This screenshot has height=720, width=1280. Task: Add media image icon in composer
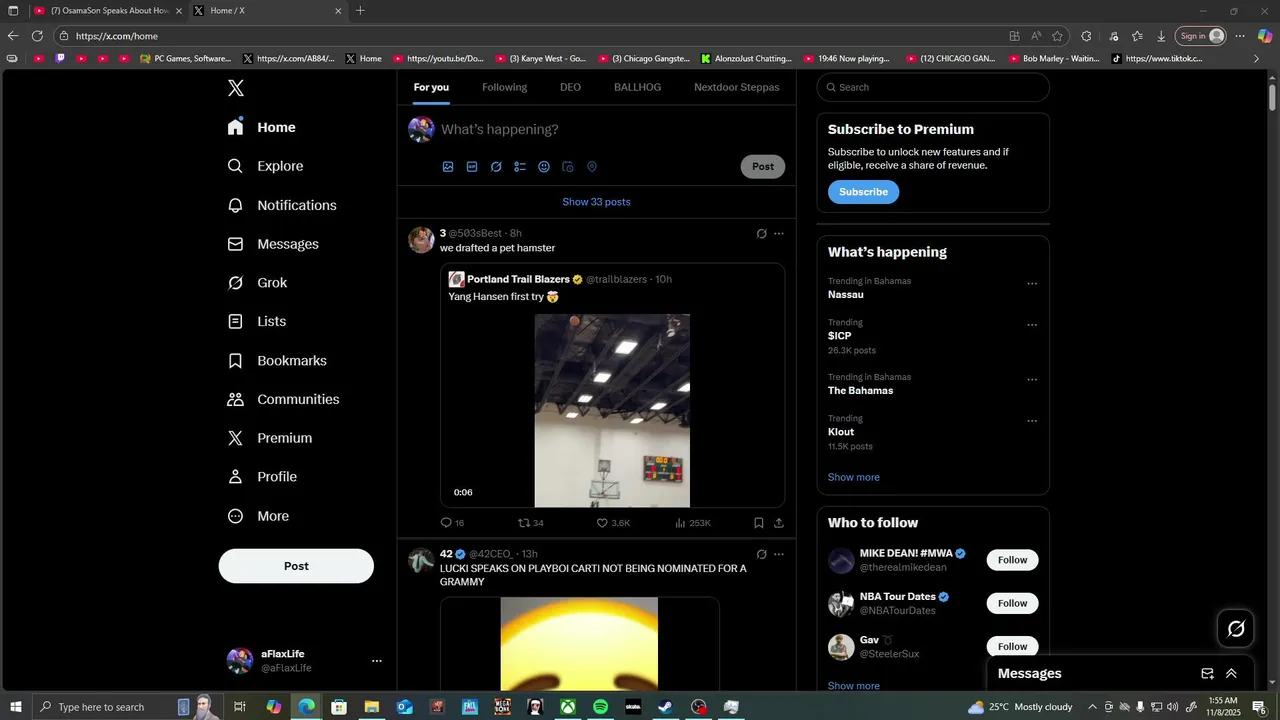(x=448, y=167)
